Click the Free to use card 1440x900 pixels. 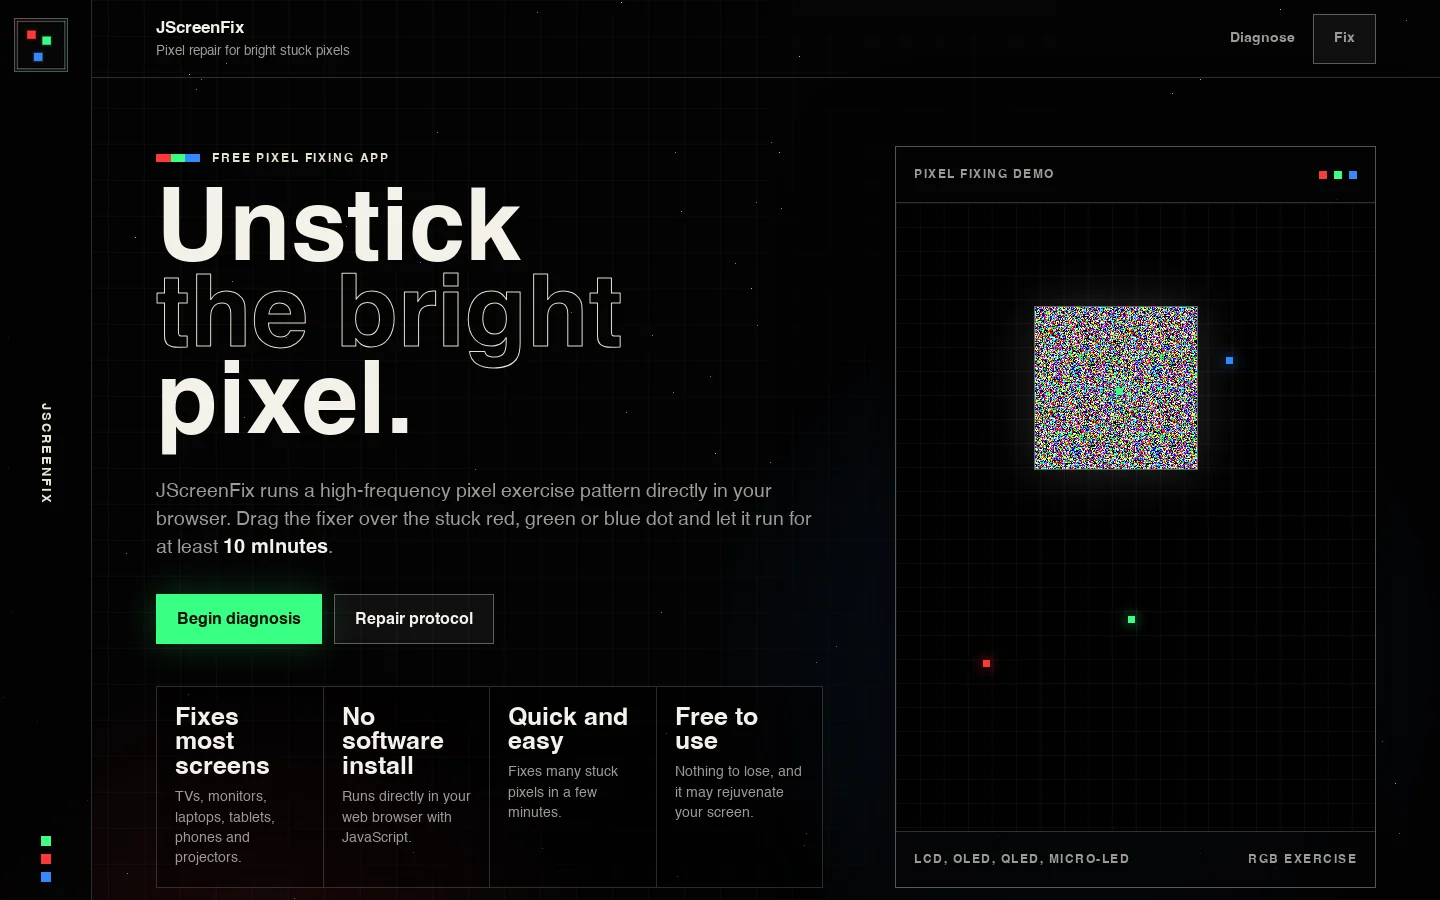point(739,787)
